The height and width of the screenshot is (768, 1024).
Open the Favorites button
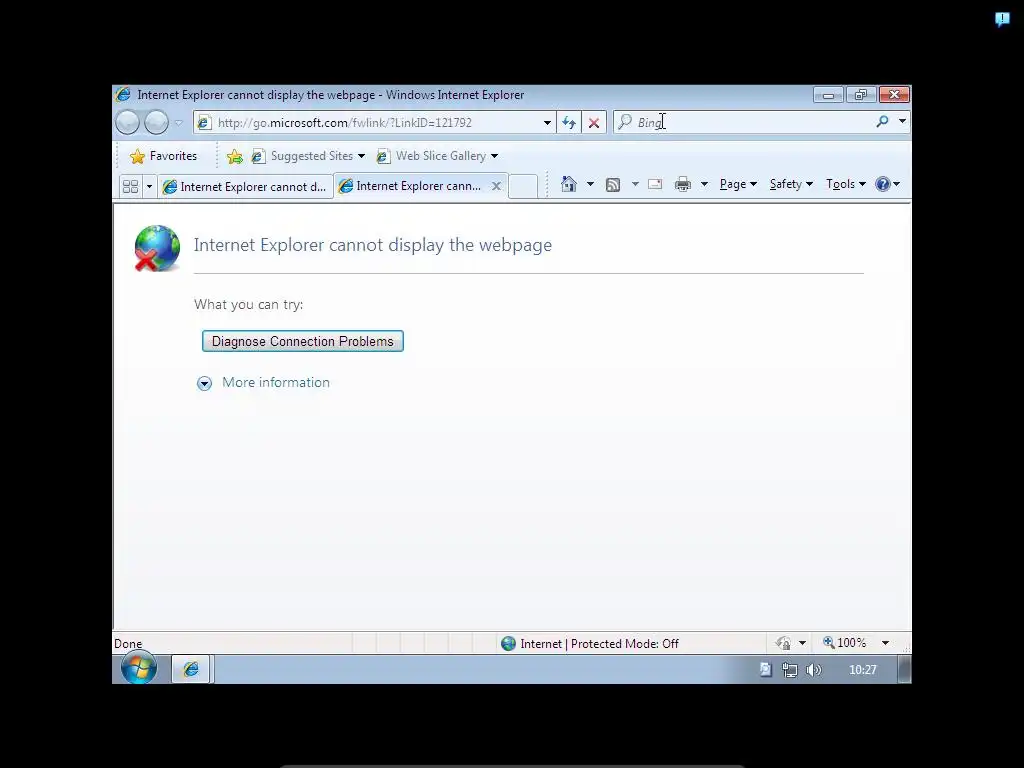tap(163, 156)
